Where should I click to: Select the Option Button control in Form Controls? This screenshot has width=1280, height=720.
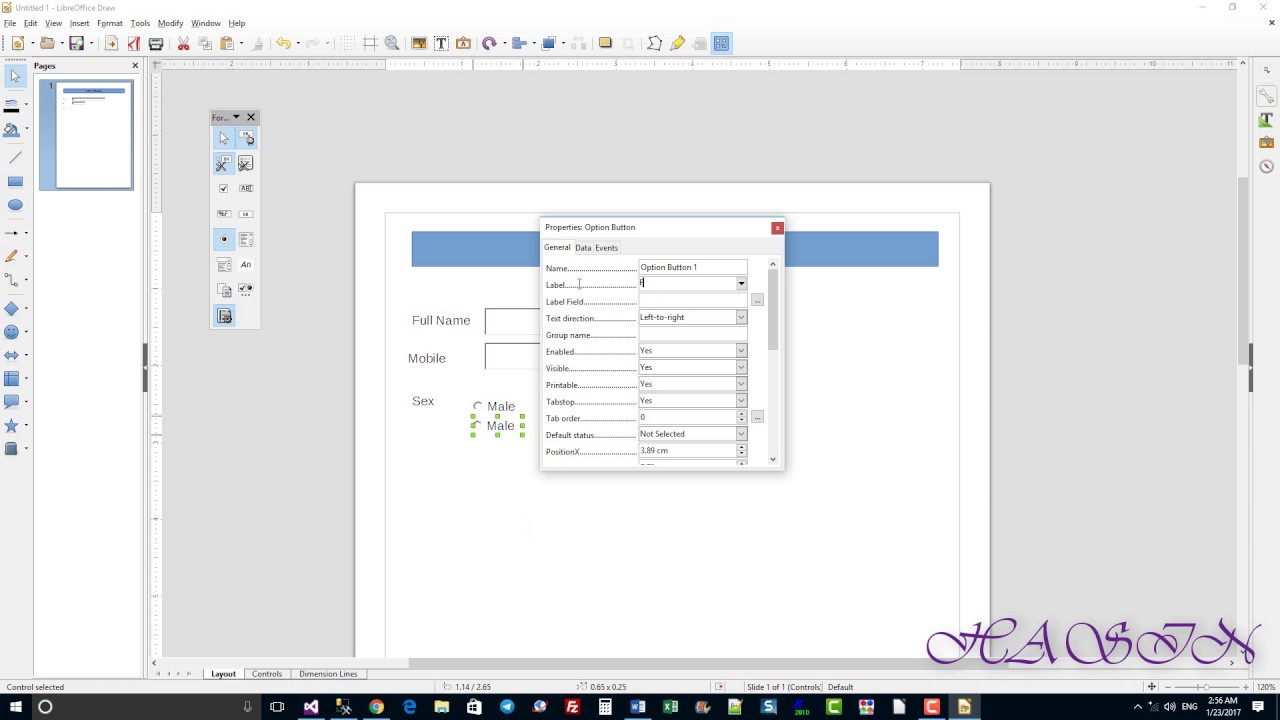coord(224,239)
